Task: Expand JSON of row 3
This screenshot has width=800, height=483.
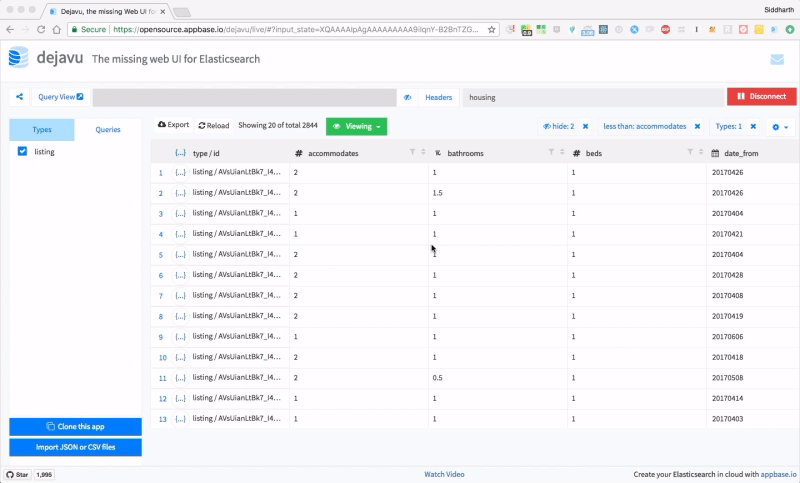Action: (180, 214)
